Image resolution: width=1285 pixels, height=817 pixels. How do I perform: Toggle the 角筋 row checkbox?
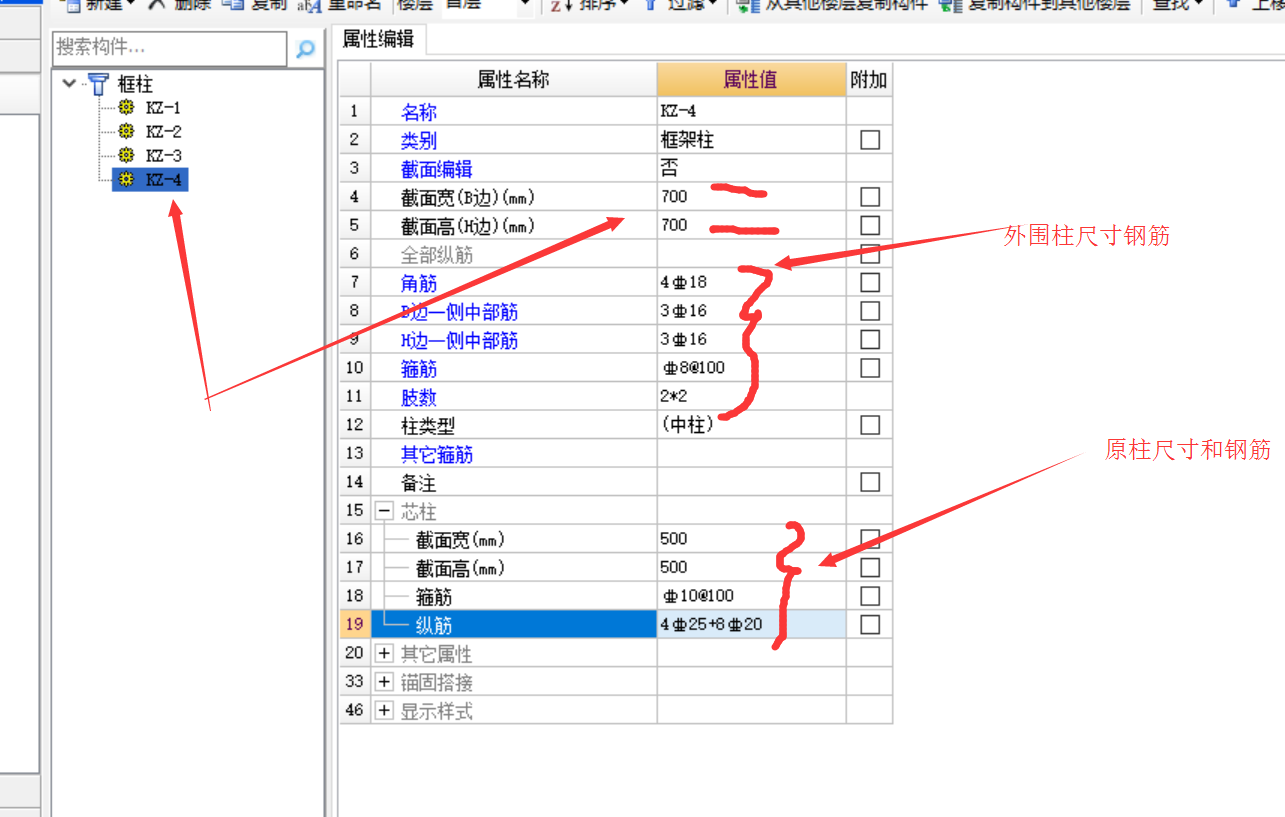point(870,283)
